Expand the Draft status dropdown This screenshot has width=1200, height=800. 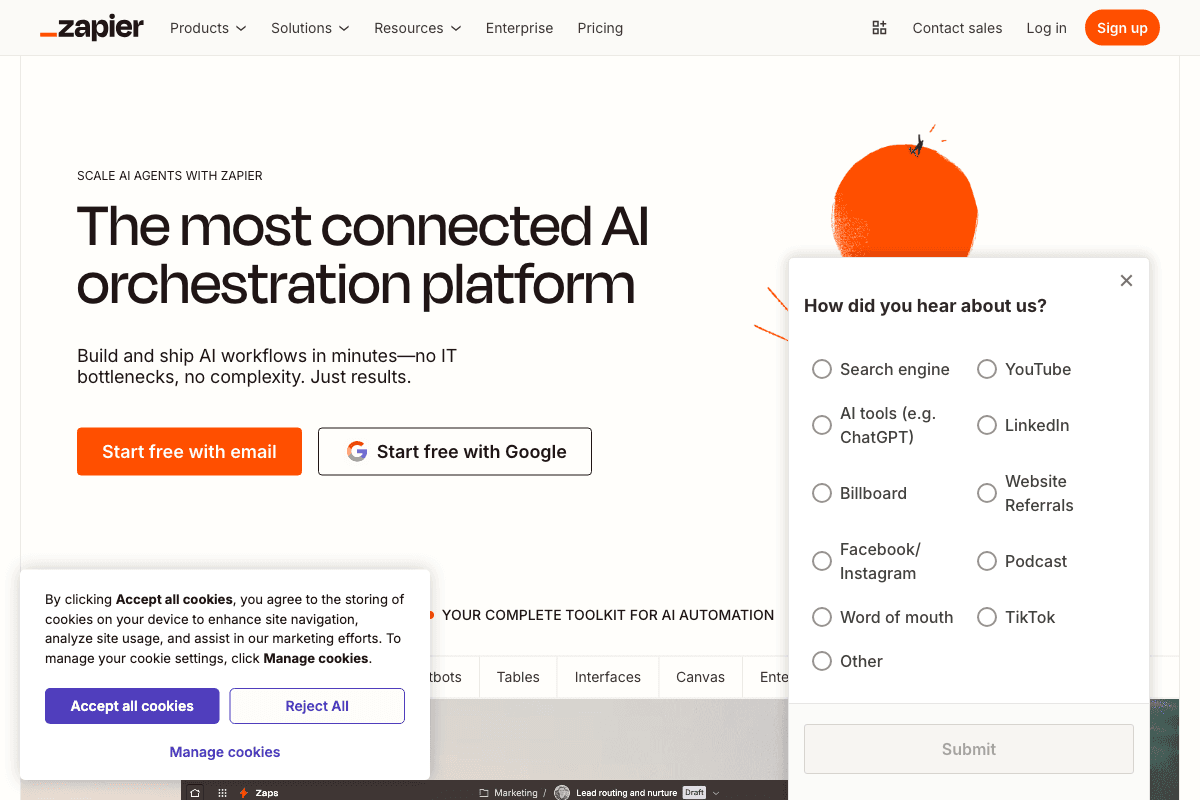point(716,792)
